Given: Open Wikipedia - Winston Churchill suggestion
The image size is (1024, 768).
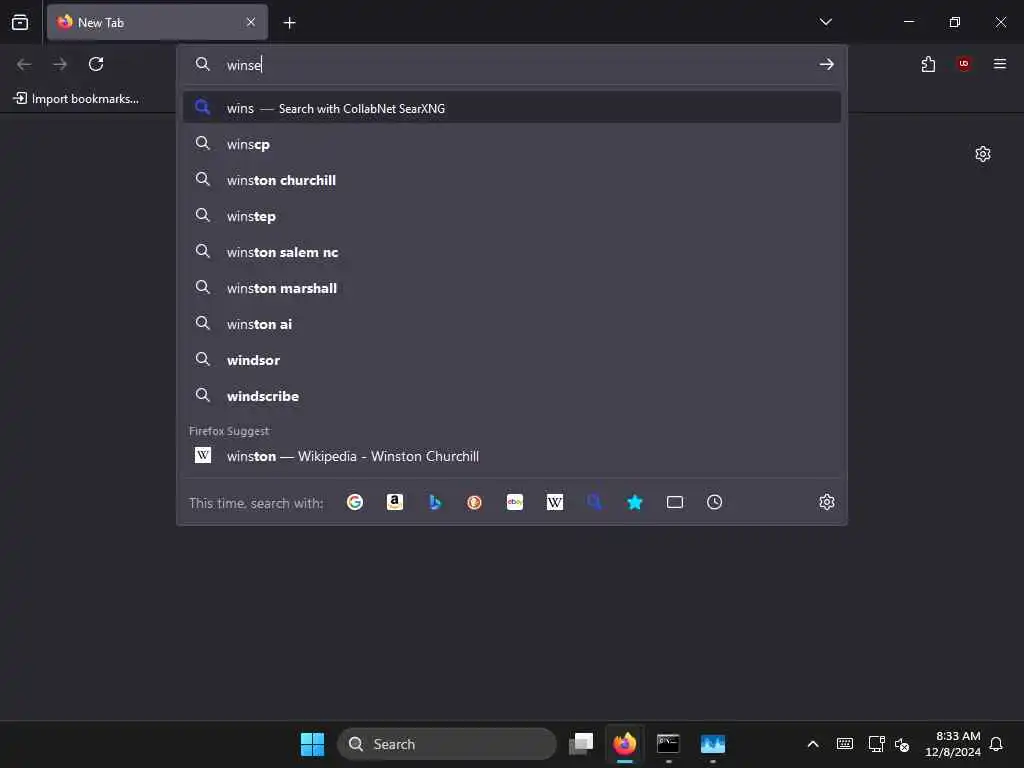Looking at the screenshot, I should pos(512,456).
